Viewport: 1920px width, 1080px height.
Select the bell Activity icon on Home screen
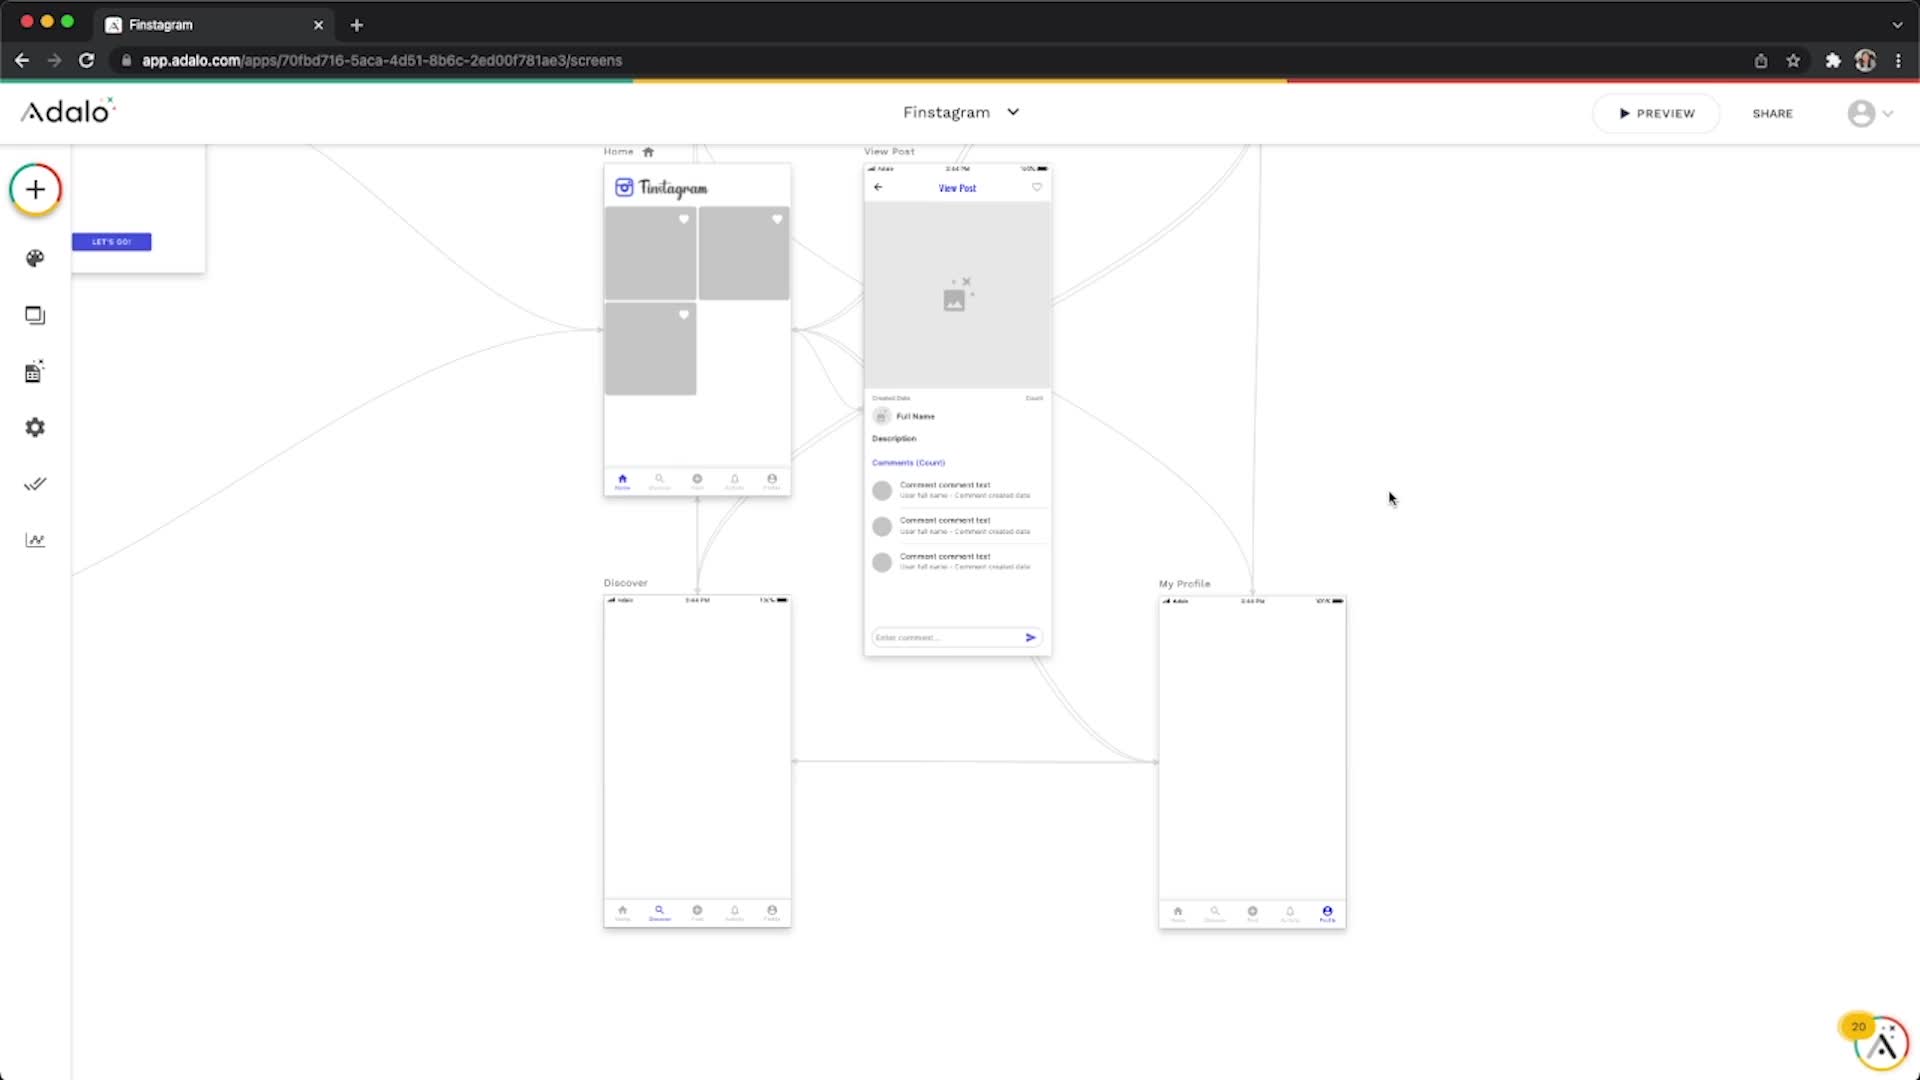tap(734, 479)
